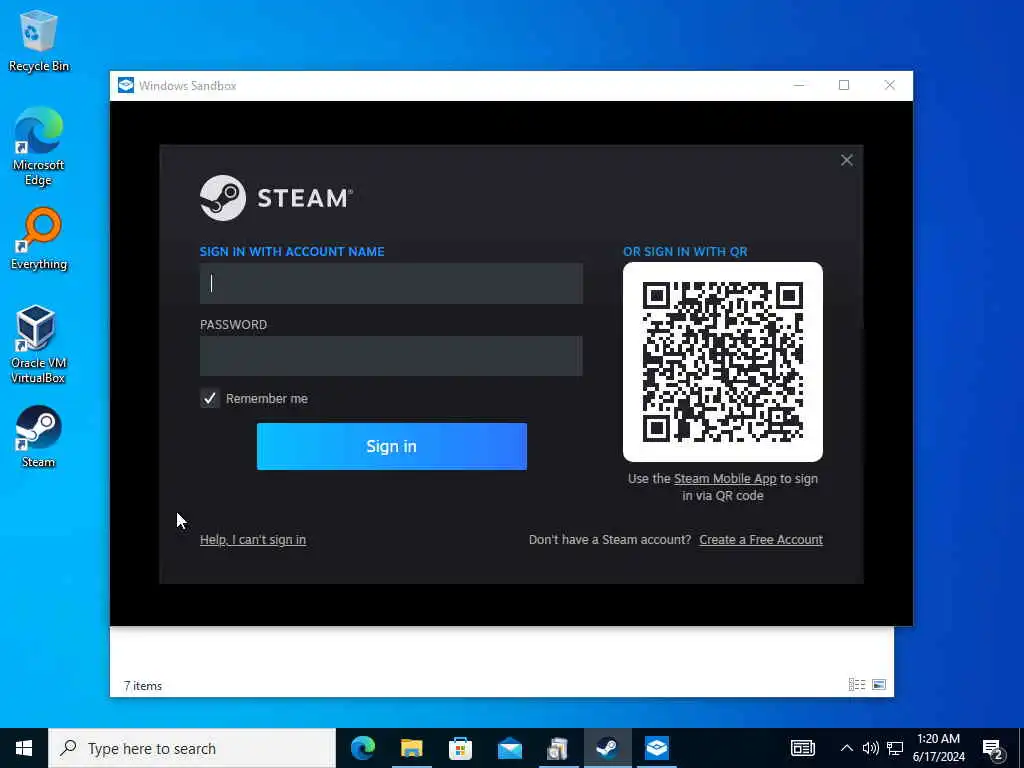Click the Sign in button
Viewport: 1024px width, 768px height.
click(392, 446)
